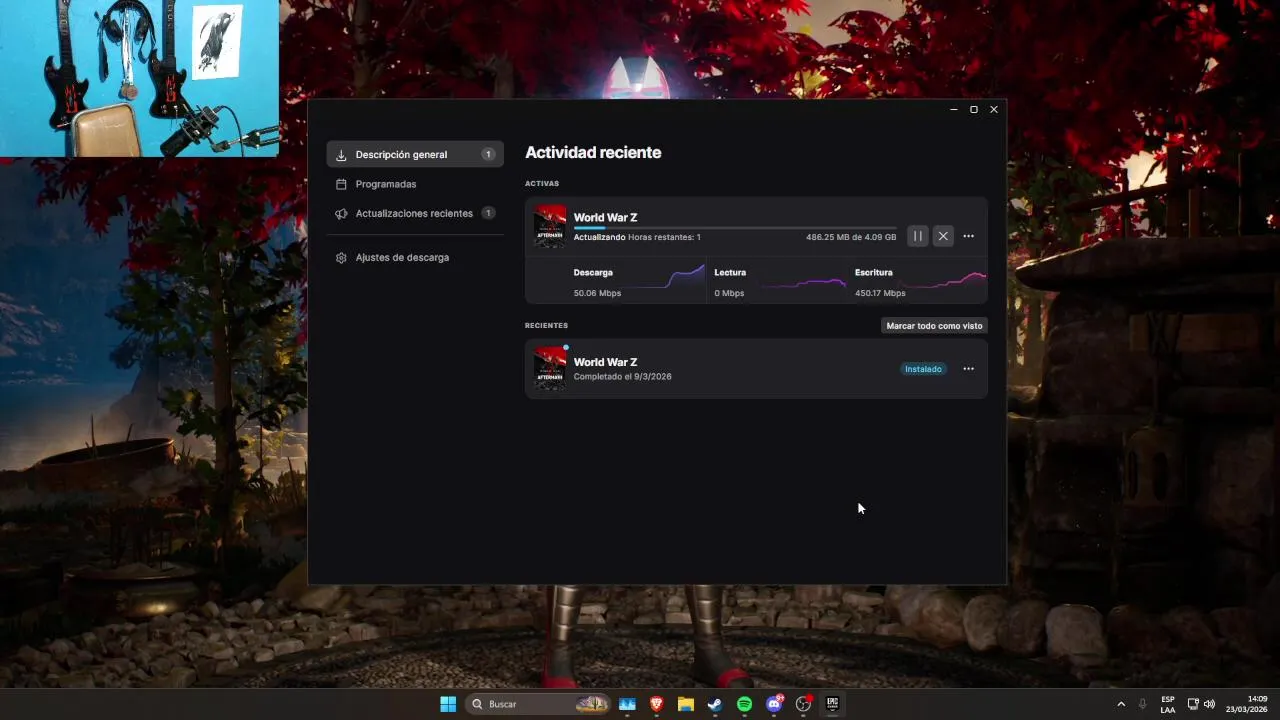1280x720 pixels.
Task: Click the ESP LAA language indicator
Action: click(1168, 704)
